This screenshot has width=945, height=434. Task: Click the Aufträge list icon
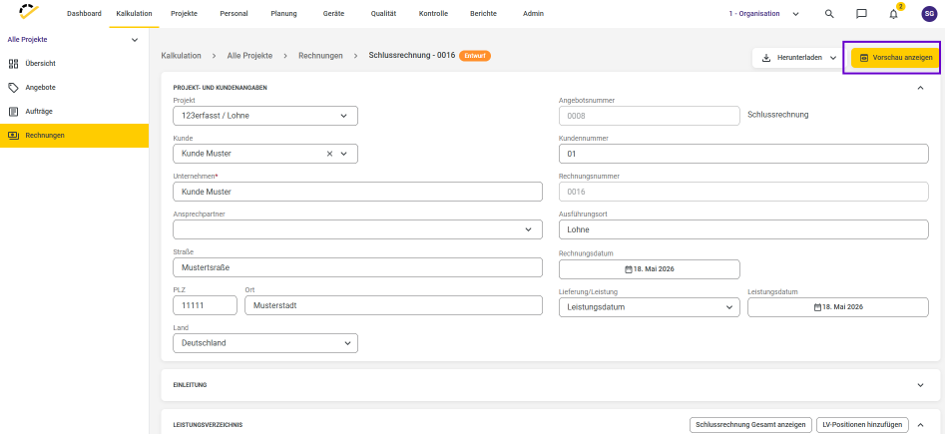(13, 112)
